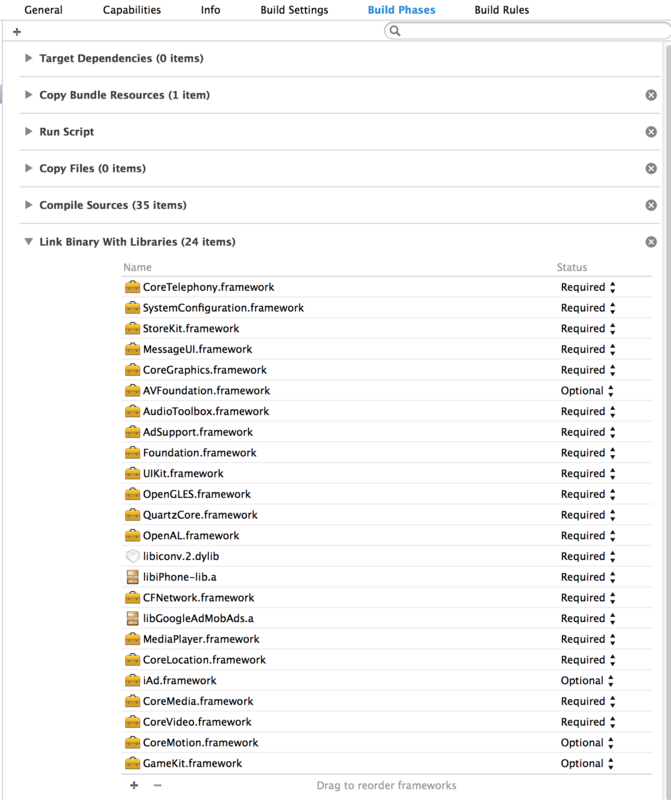Delete the Copy Files phase
This screenshot has width=671, height=800.
point(651,168)
